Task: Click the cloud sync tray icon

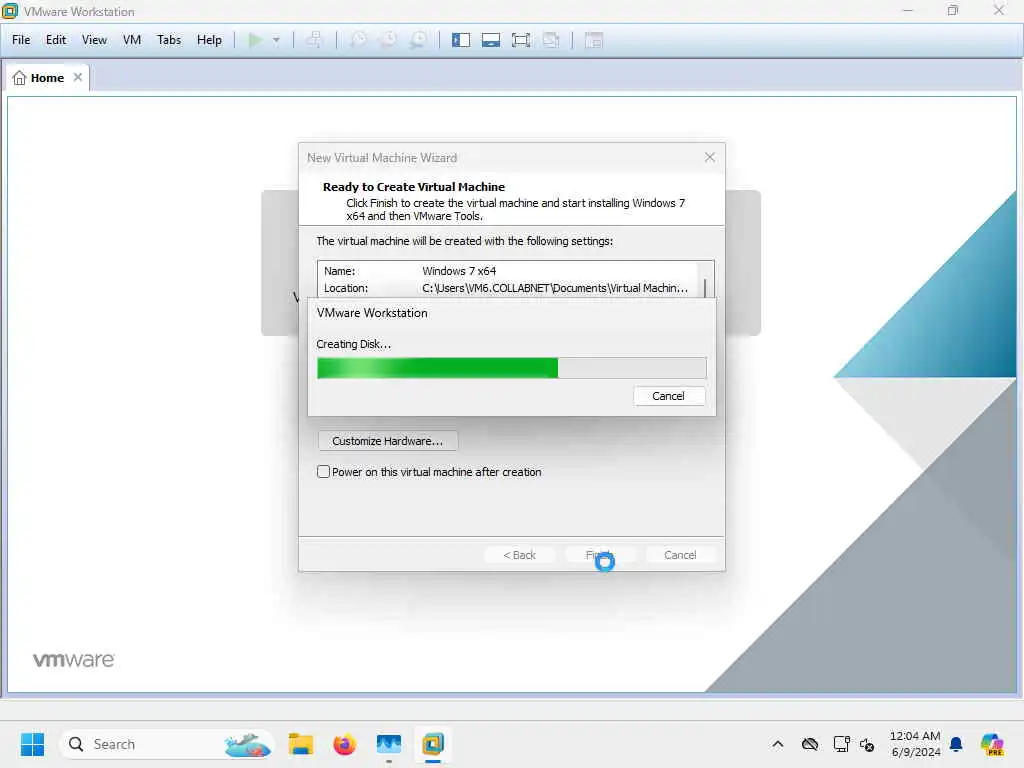Action: [810, 744]
